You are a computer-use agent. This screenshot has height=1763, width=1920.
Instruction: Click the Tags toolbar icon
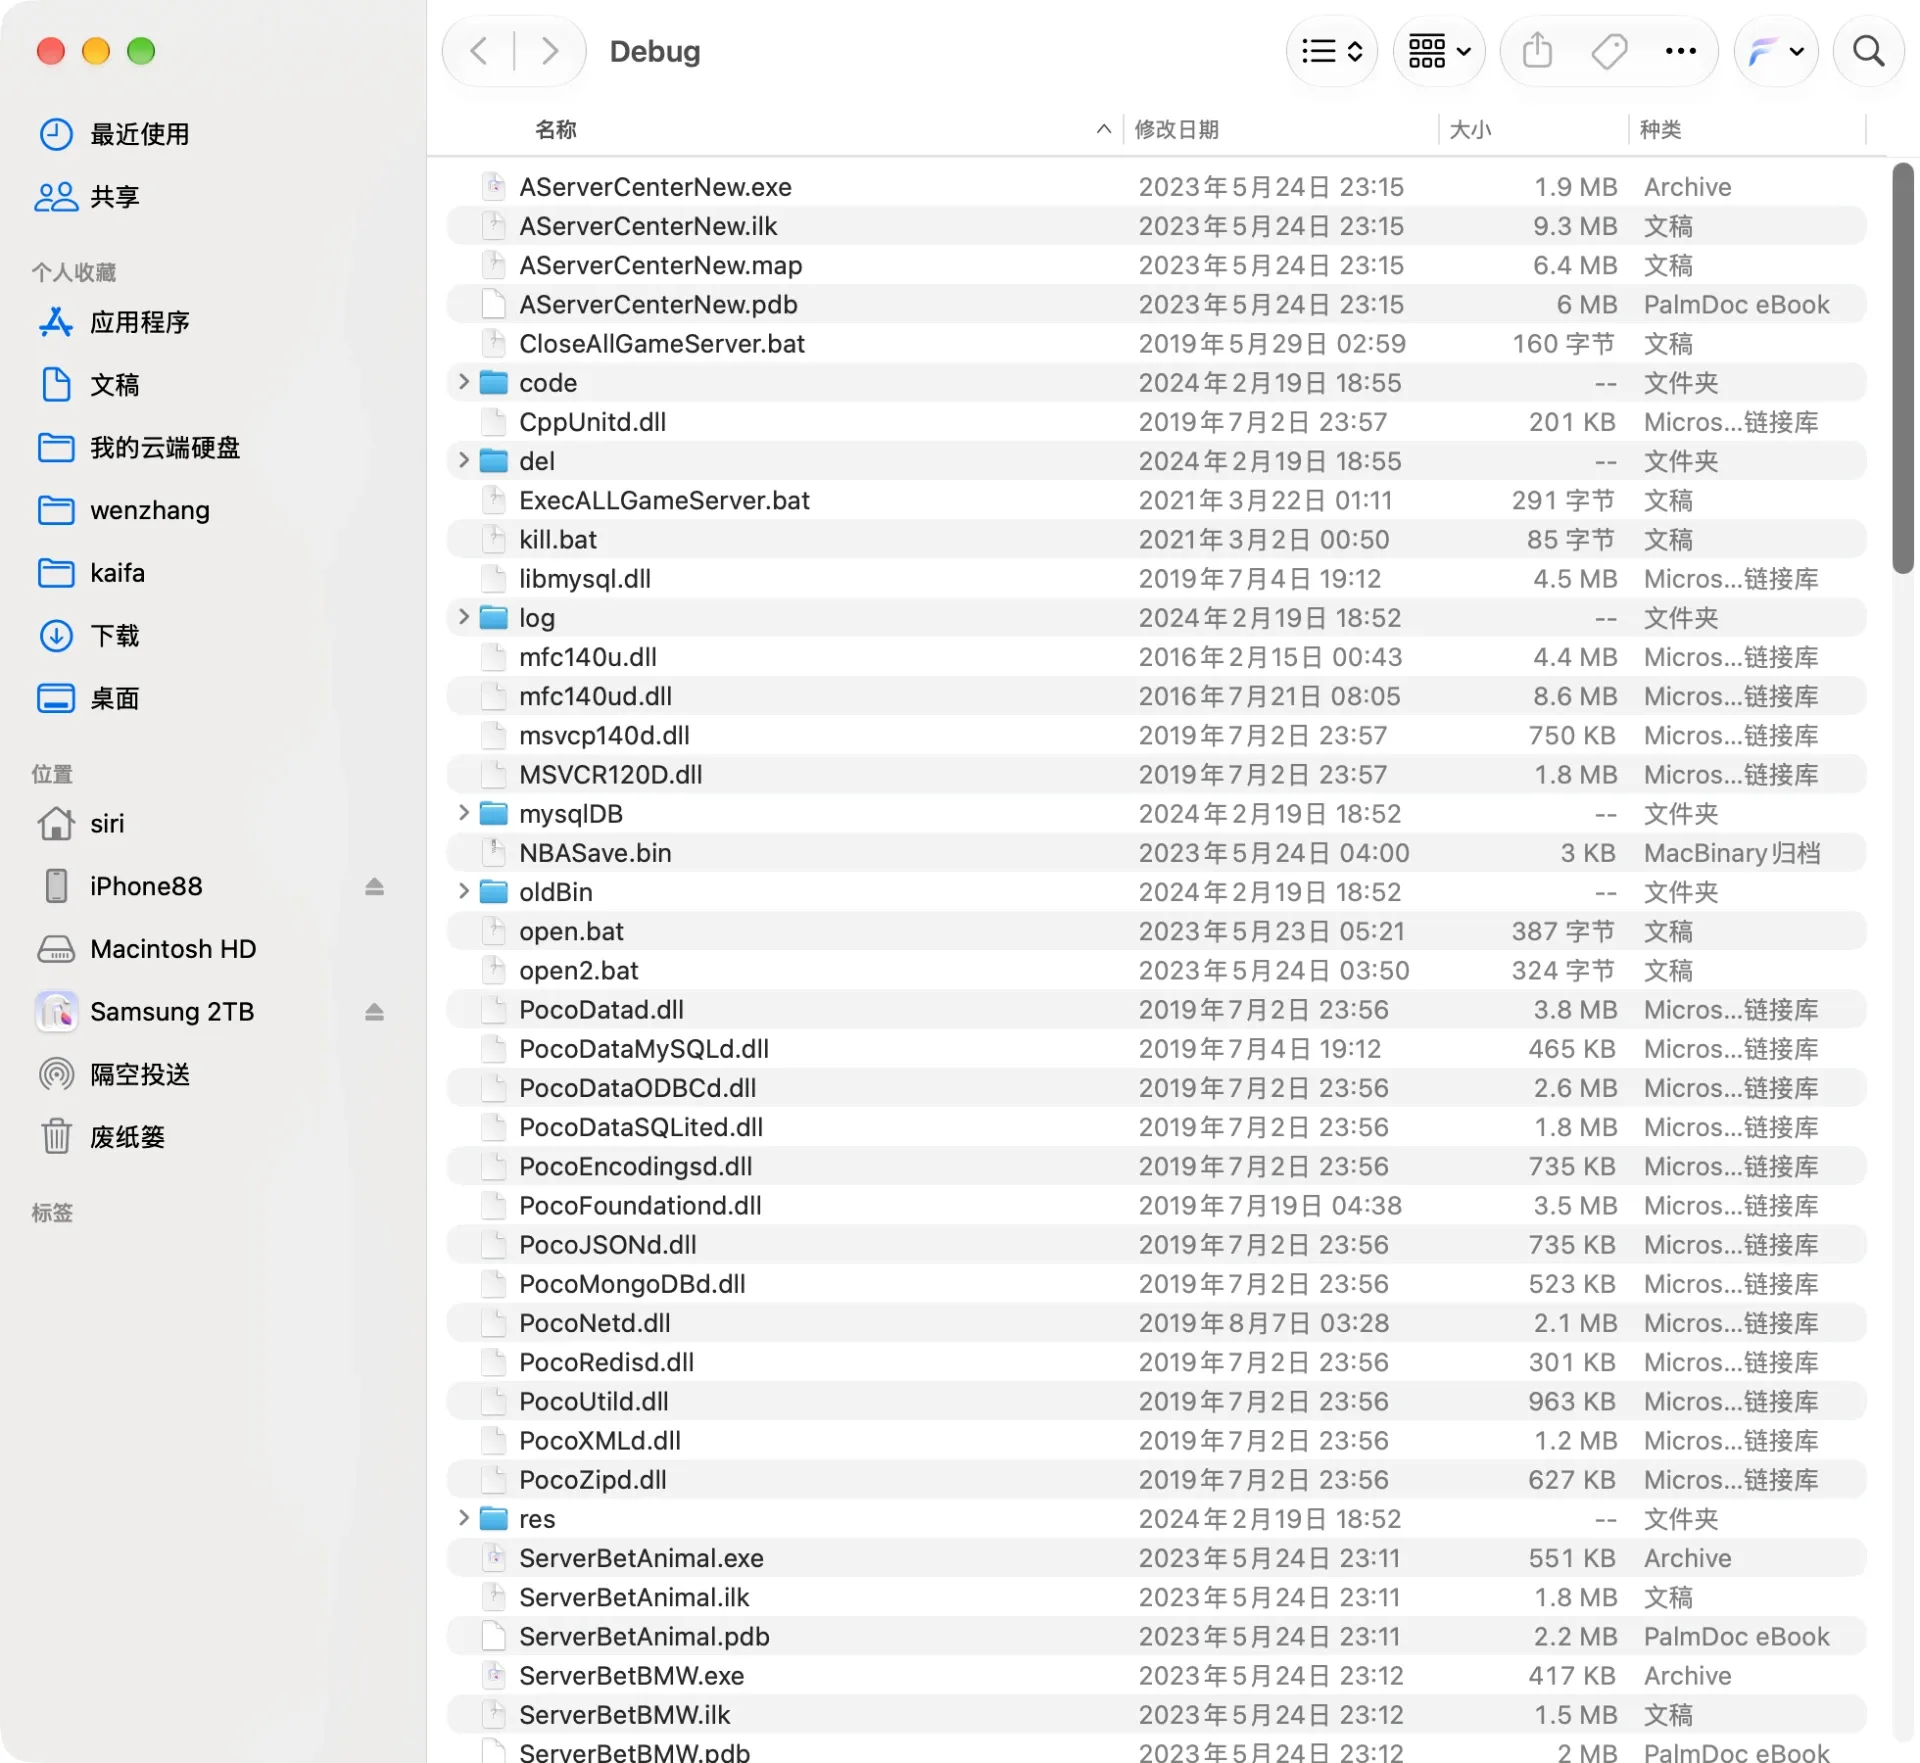1609,51
